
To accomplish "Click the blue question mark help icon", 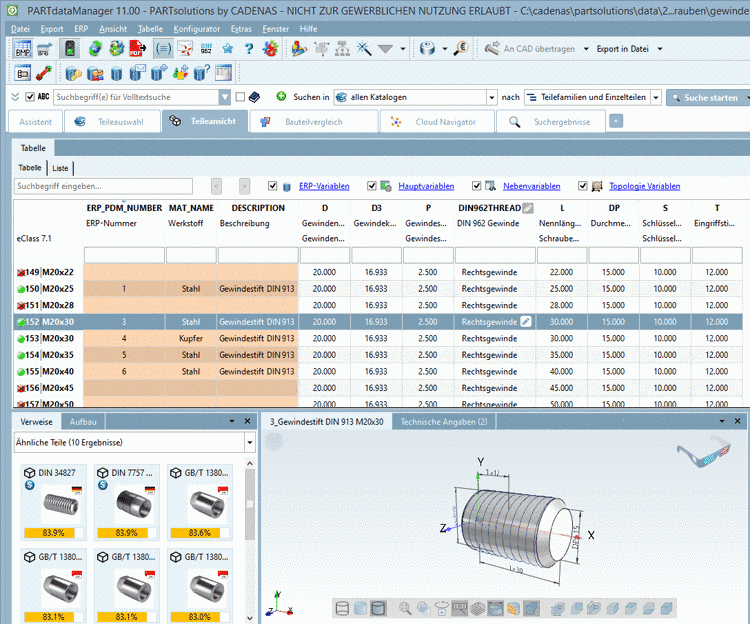I will click(x=249, y=48).
